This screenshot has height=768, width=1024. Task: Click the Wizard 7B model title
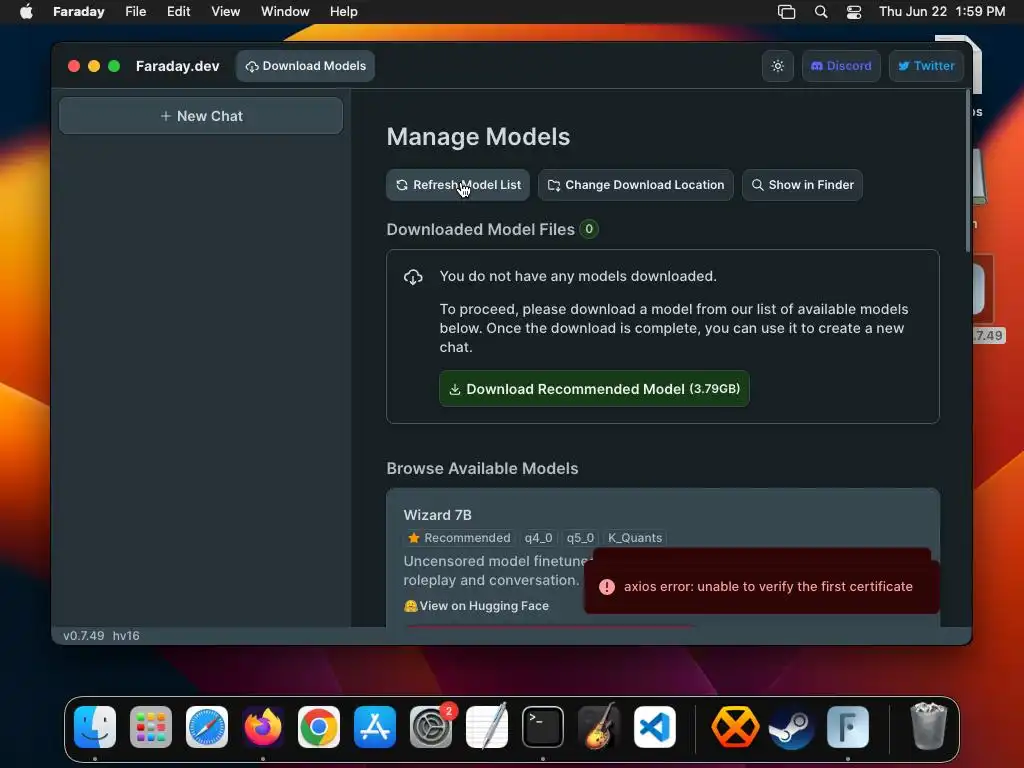click(438, 515)
